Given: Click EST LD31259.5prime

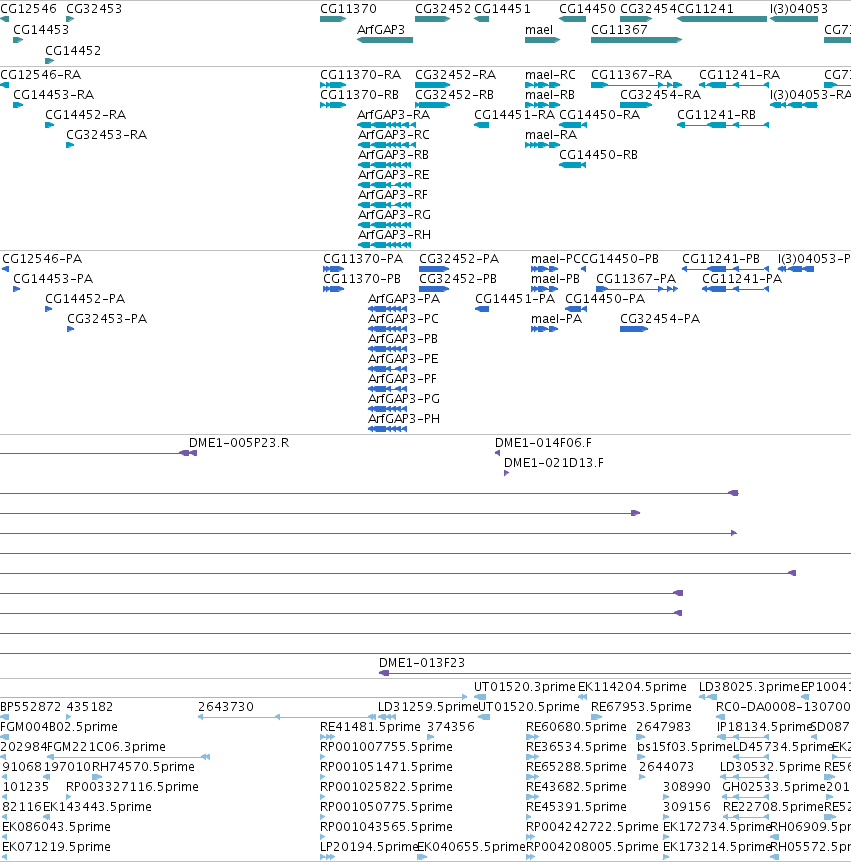Looking at the screenshot, I should (x=428, y=707).
